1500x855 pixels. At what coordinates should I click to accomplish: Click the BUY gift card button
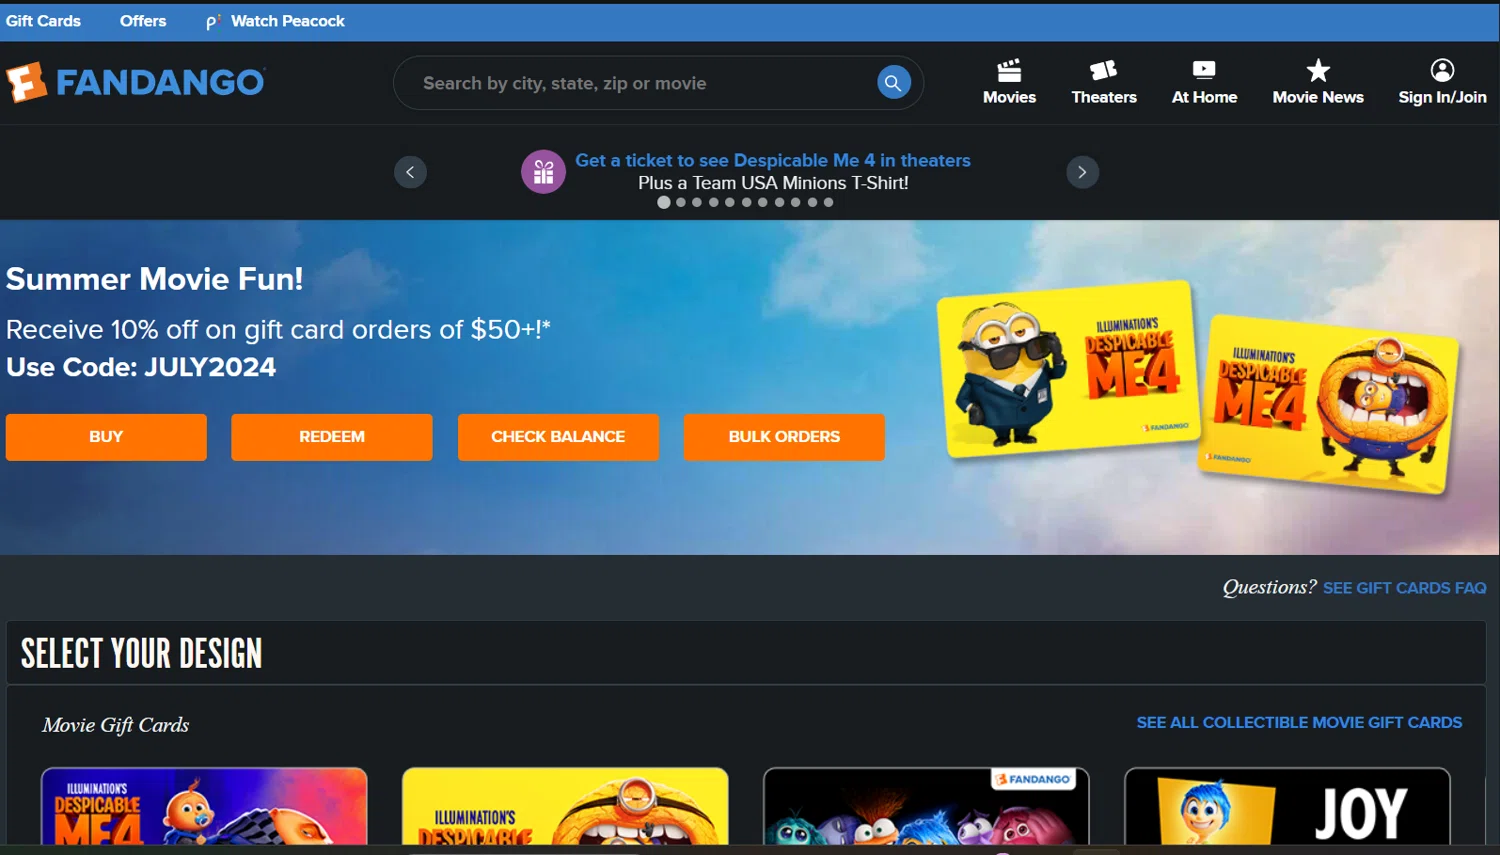pos(106,437)
